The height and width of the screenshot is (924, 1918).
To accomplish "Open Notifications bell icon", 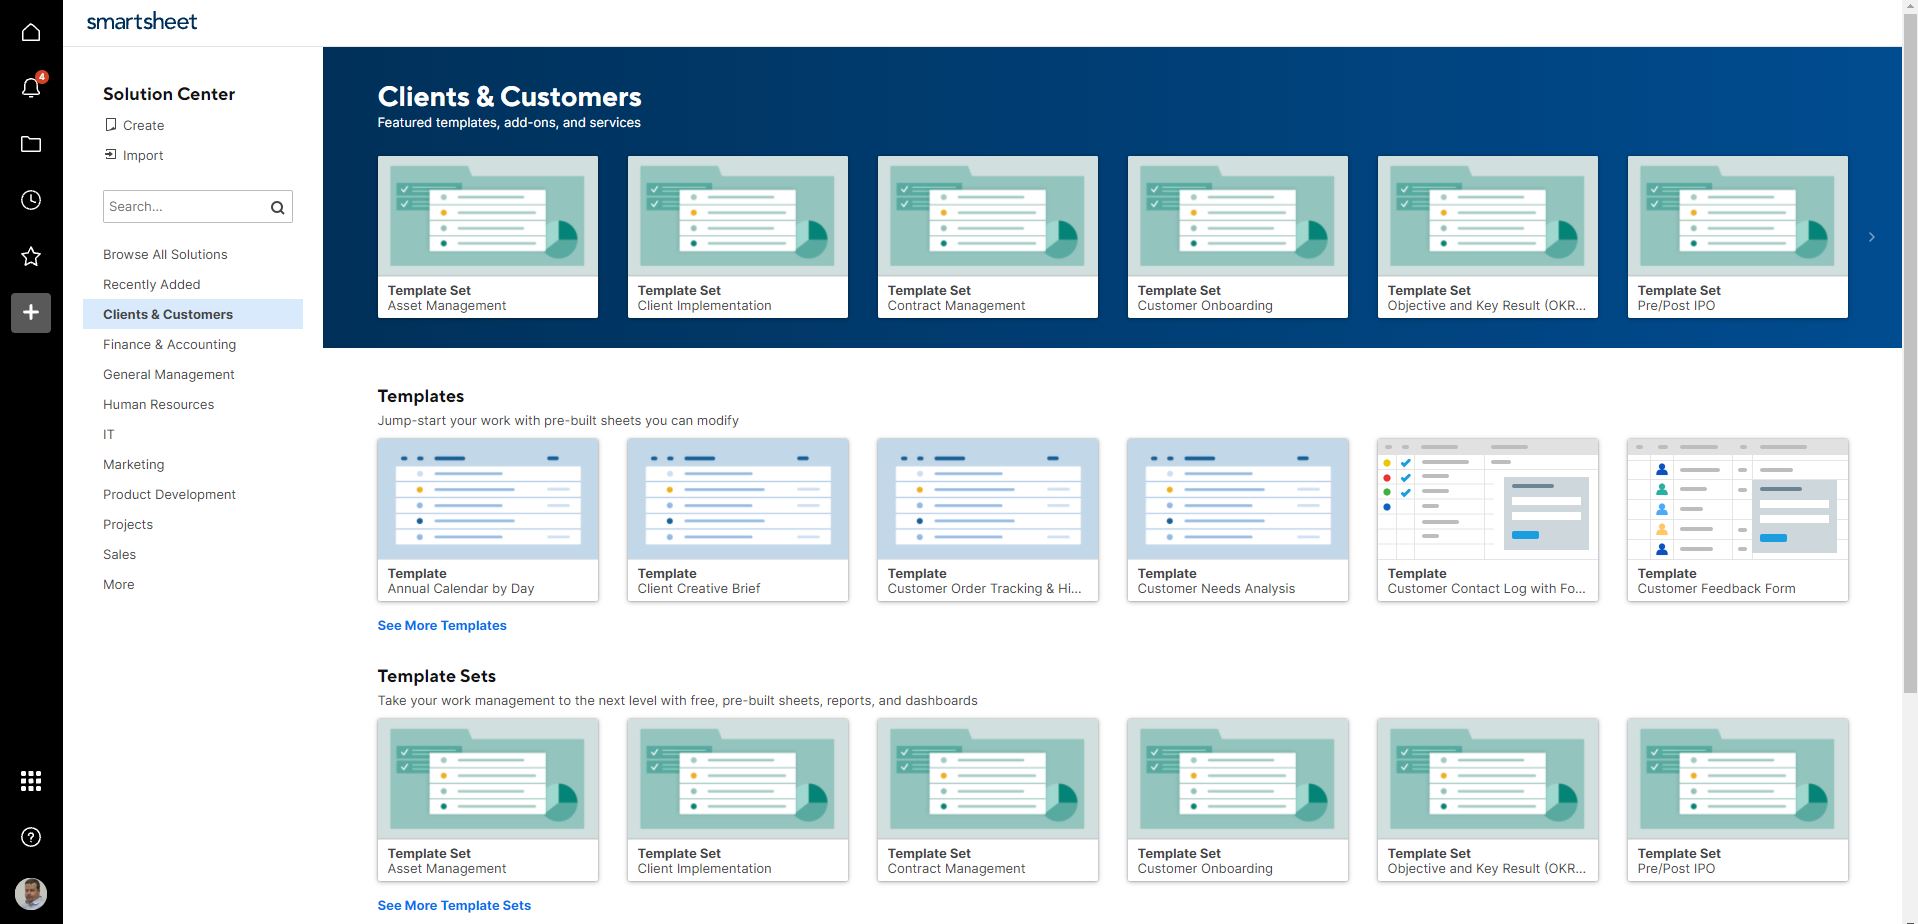I will [31, 88].
